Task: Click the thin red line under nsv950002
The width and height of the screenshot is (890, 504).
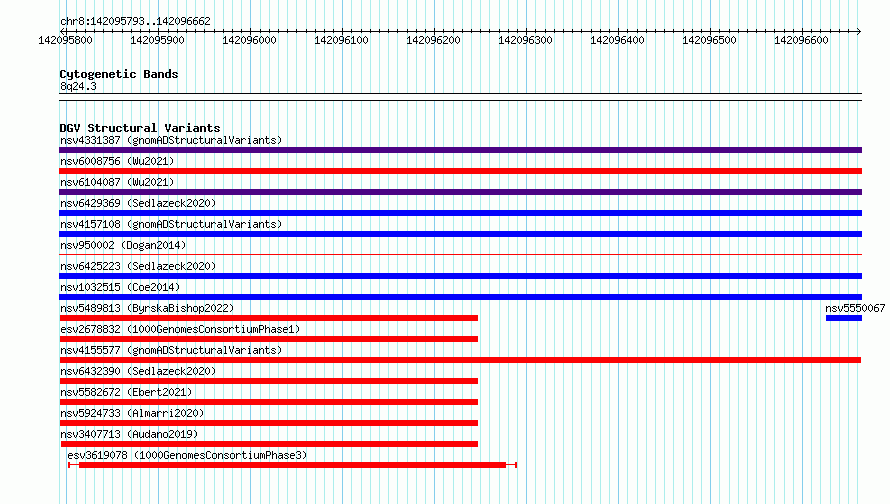Action: click(460, 254)
